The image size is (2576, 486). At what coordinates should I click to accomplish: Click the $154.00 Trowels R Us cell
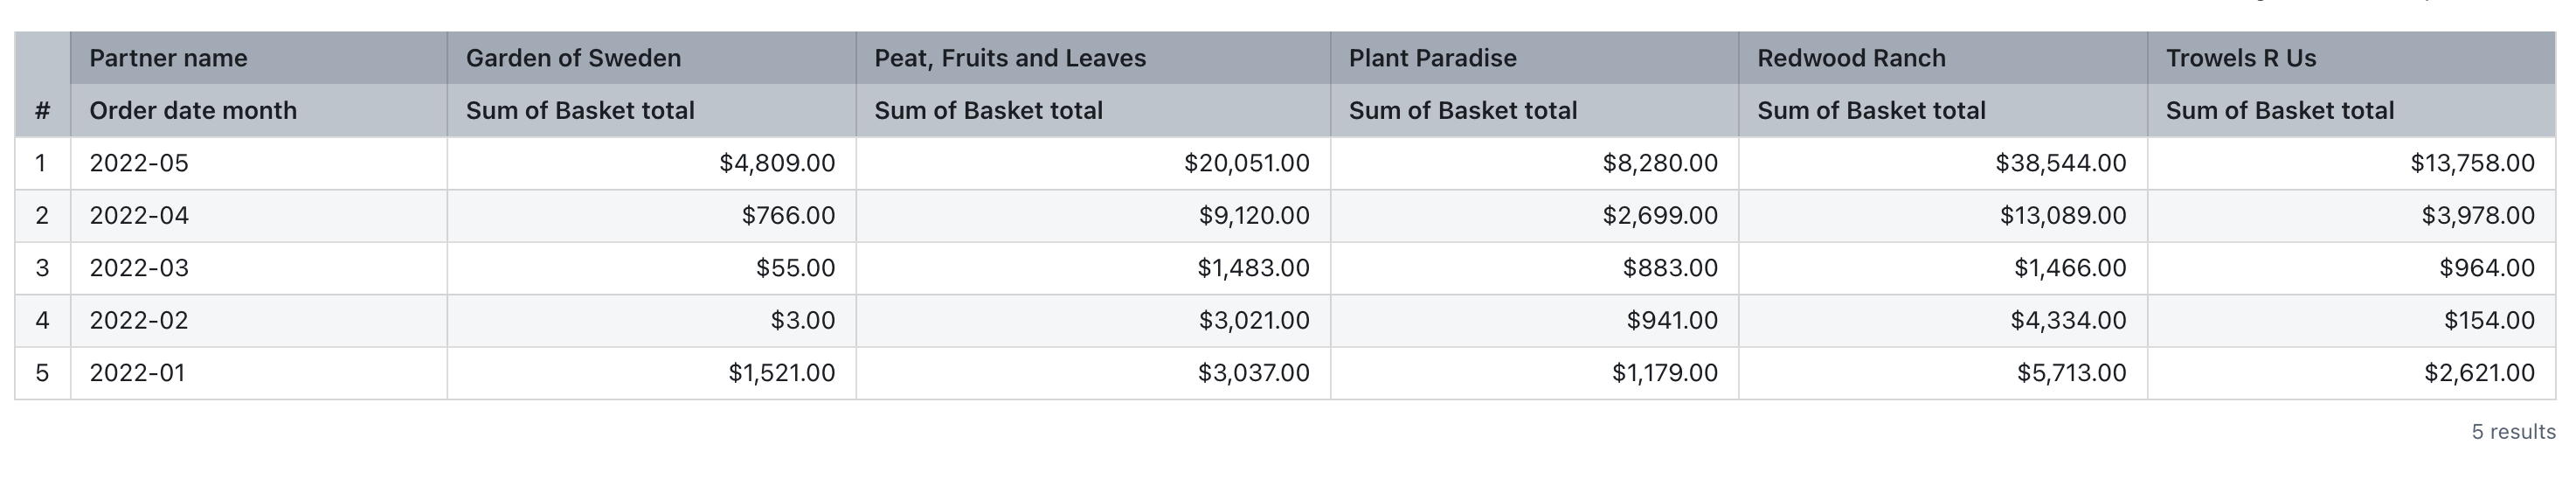click(x=2489, y=320)
